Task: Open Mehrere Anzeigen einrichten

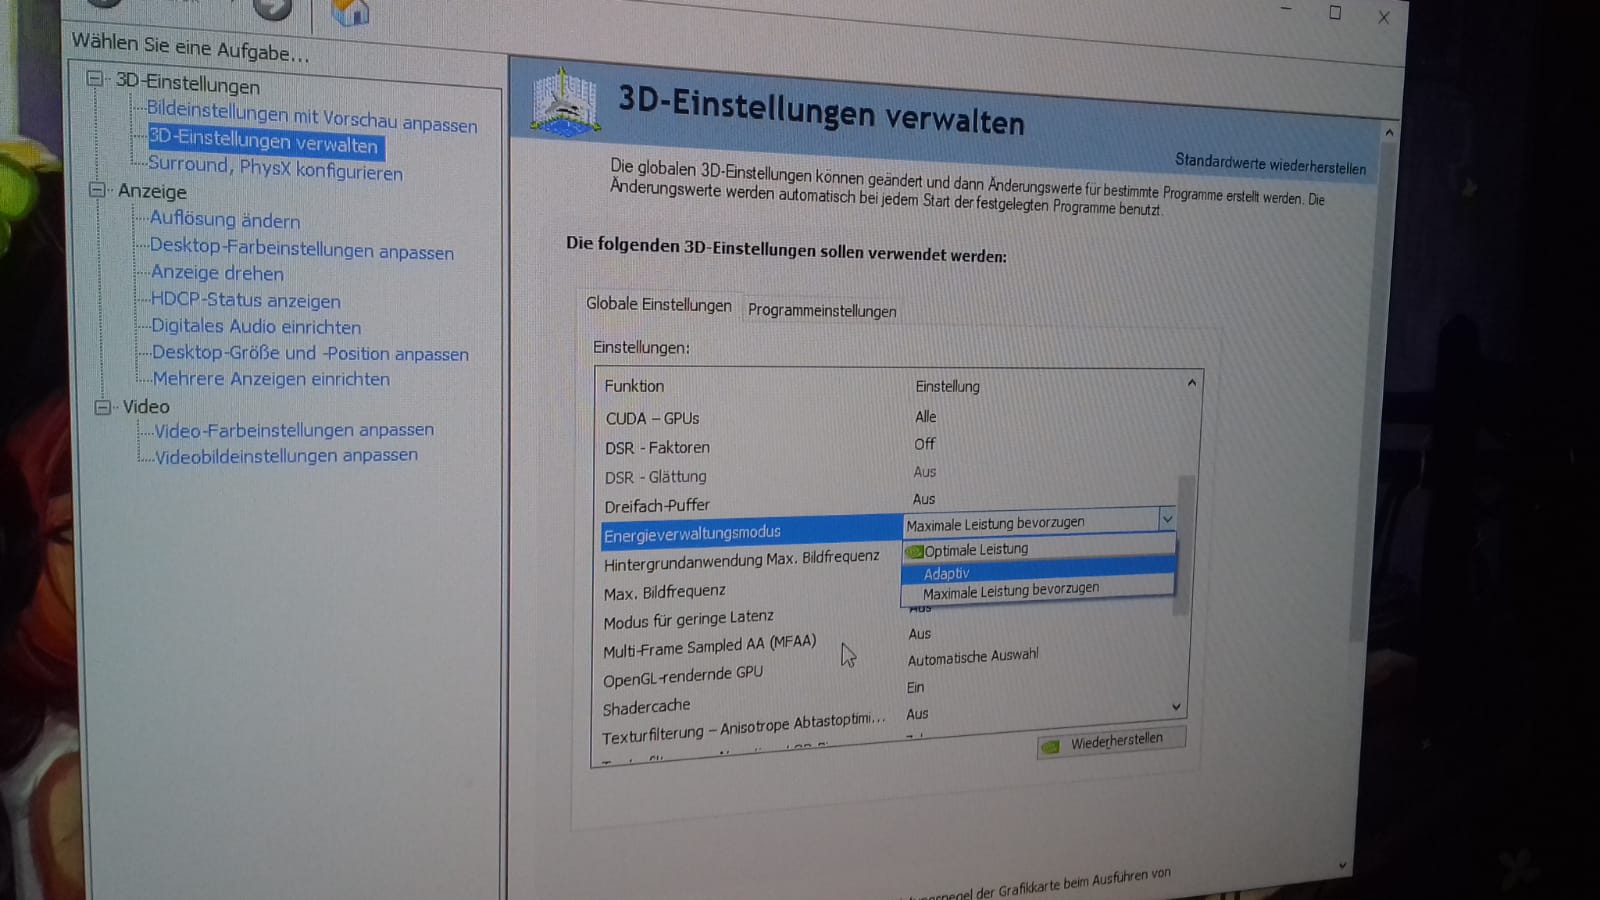Action: [x=271, y=379]
